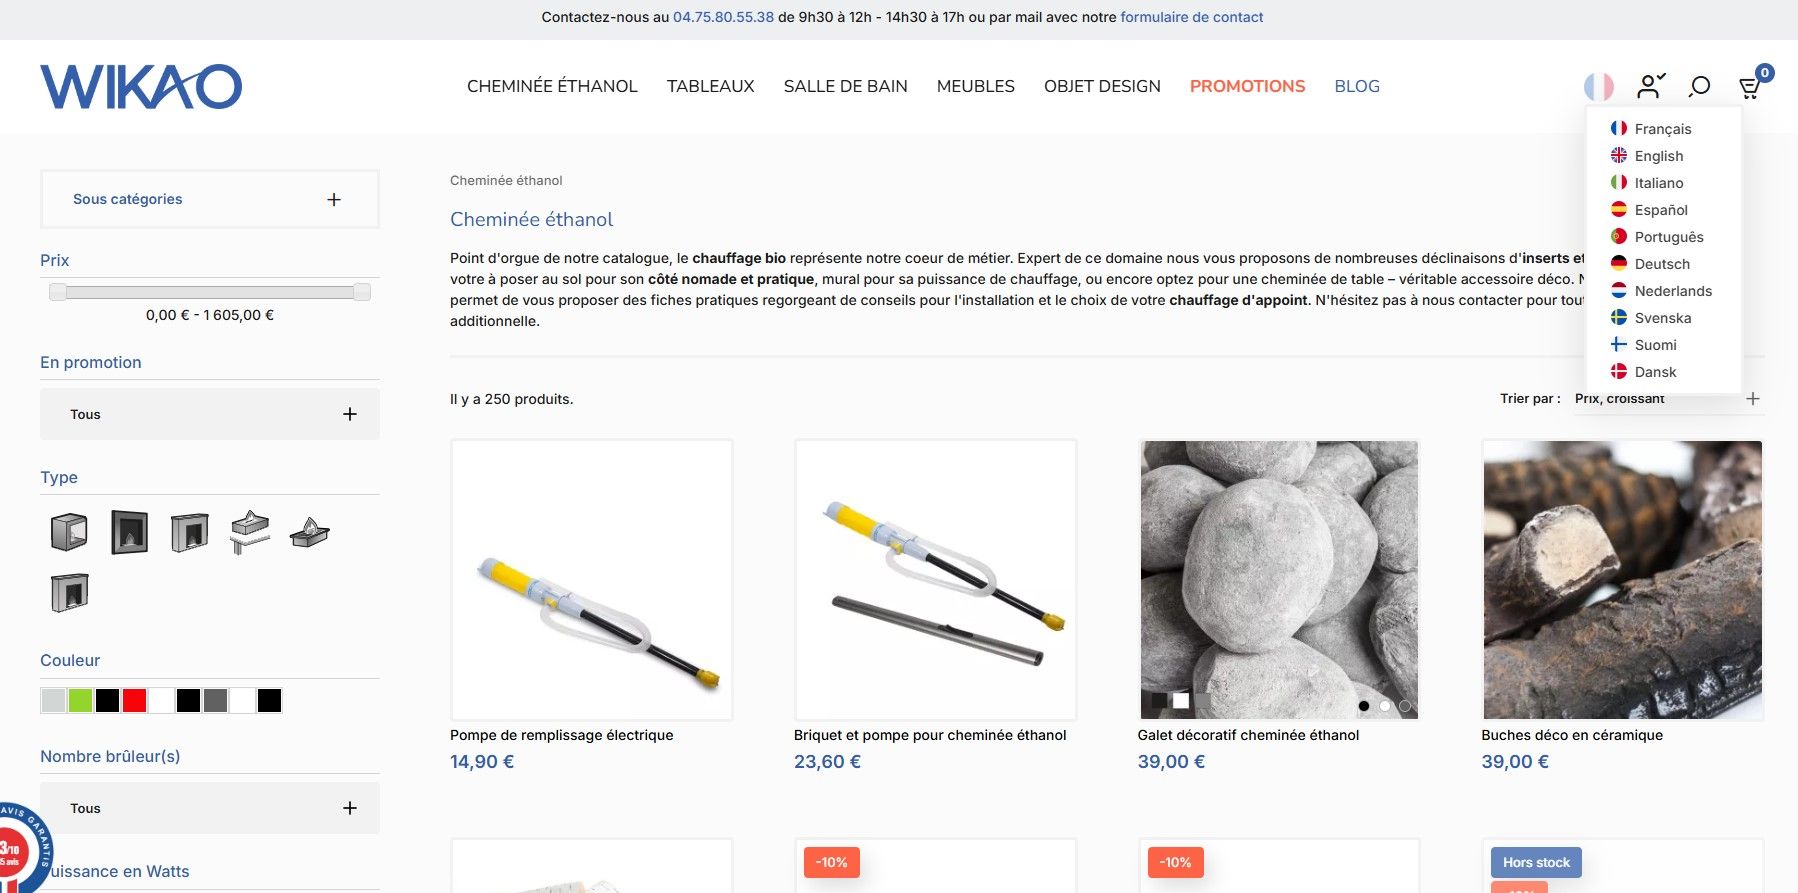Expand the Sous catégories filter
Screen dimensions: 1798x893
tap(210, 199)
